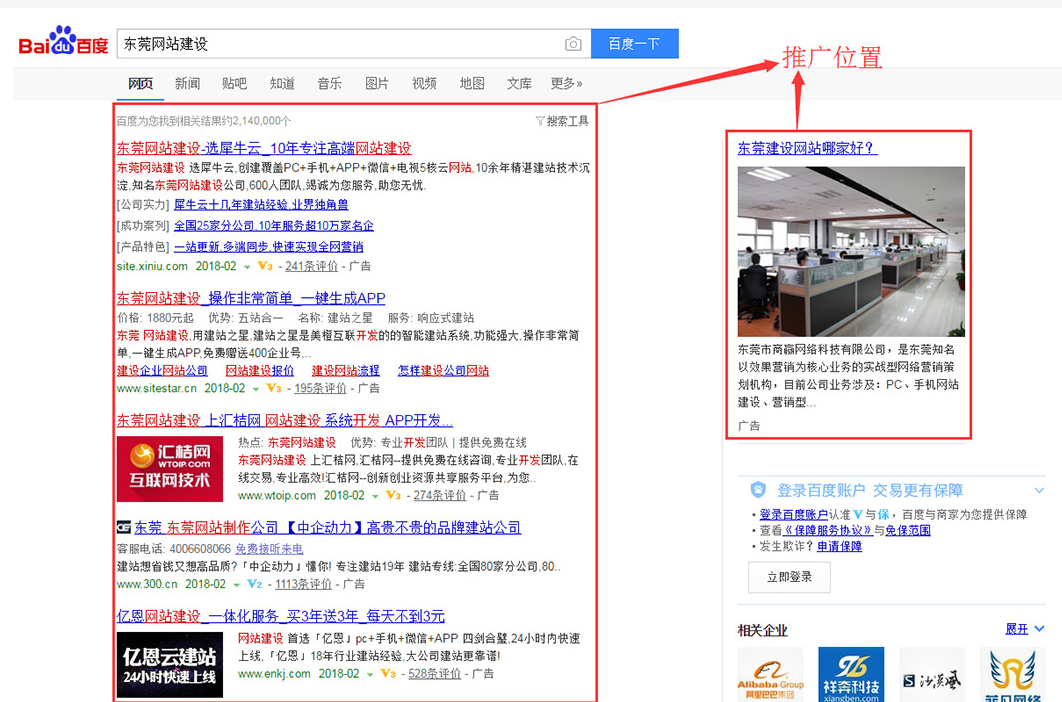Open the winged-logo related company

click(x=1013, y=674)
